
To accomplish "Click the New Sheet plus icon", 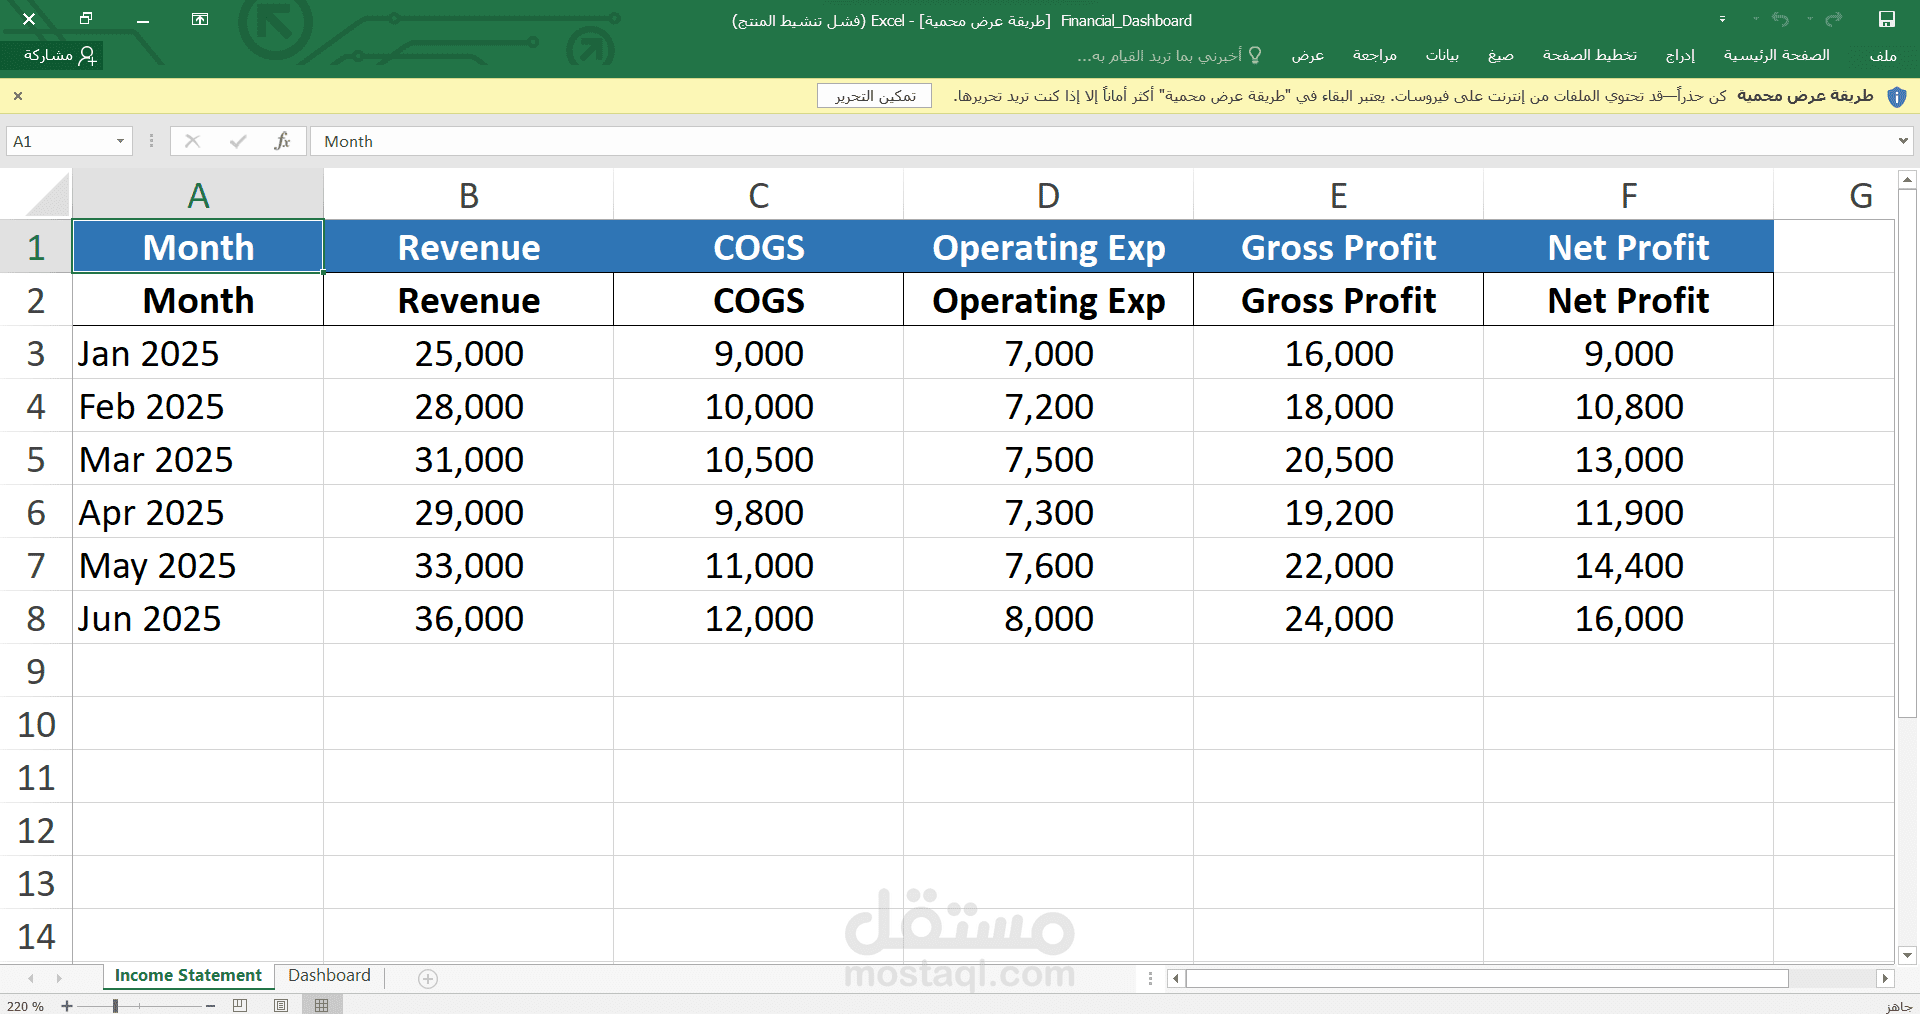I will (x=427, y=979).
